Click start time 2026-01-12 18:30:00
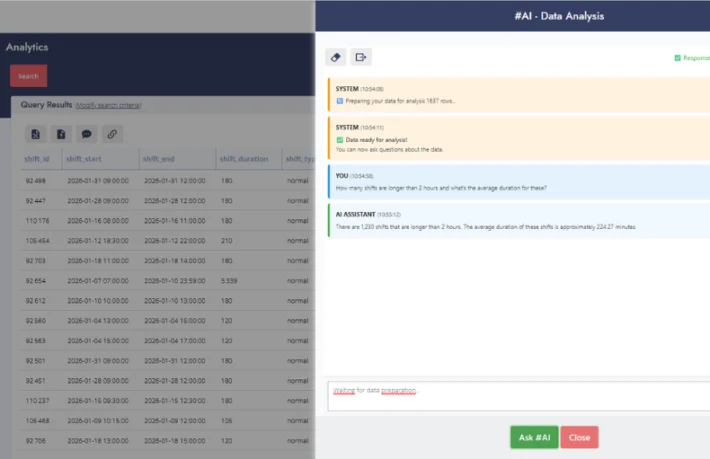Image resolution: width=710 pixels, height=459 pixels. tap(98, 241)
